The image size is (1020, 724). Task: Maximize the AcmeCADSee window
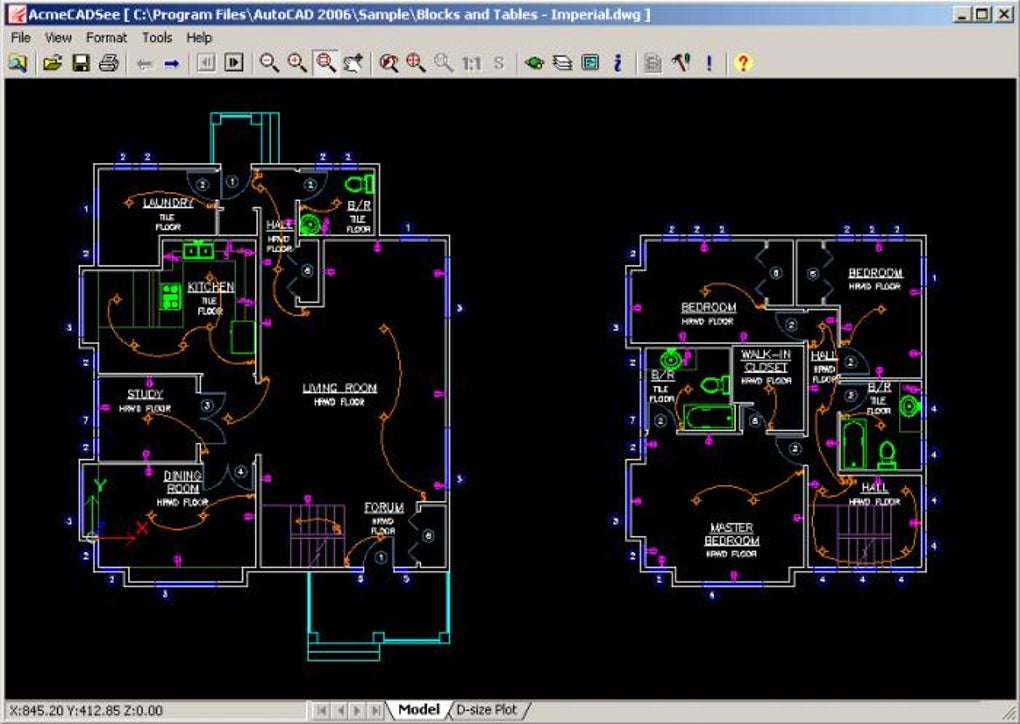pyautogui.click(x=982, y=14)
